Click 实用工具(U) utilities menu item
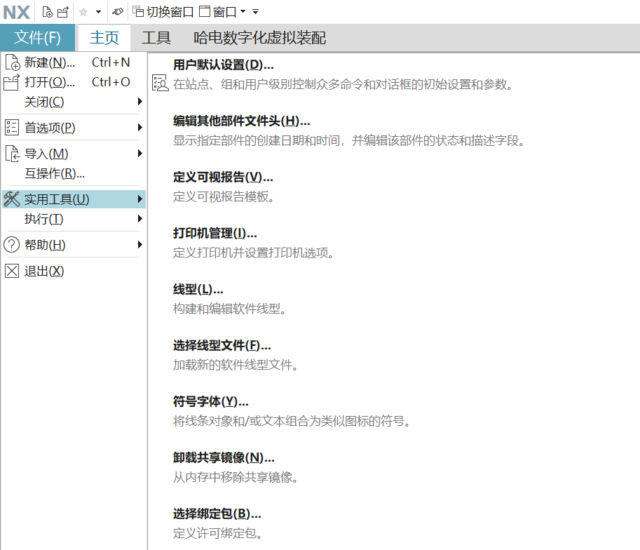Screen dimensions: 640x550 (x=73, y=199)
